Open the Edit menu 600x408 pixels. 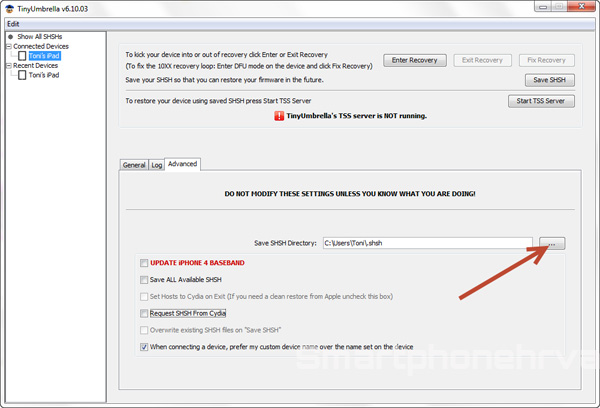14,23
